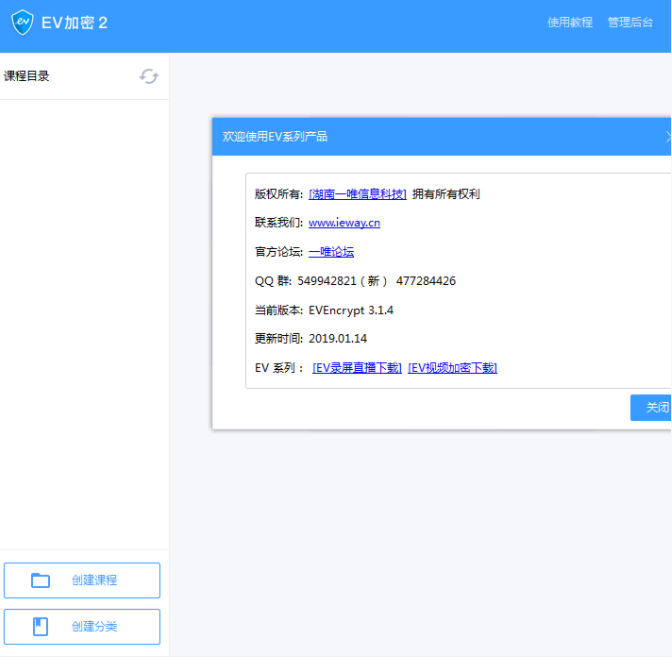Click the 欢迎使用EV系列产品 dialog title bar
This screenshot has height=657, width=672.
275,137
